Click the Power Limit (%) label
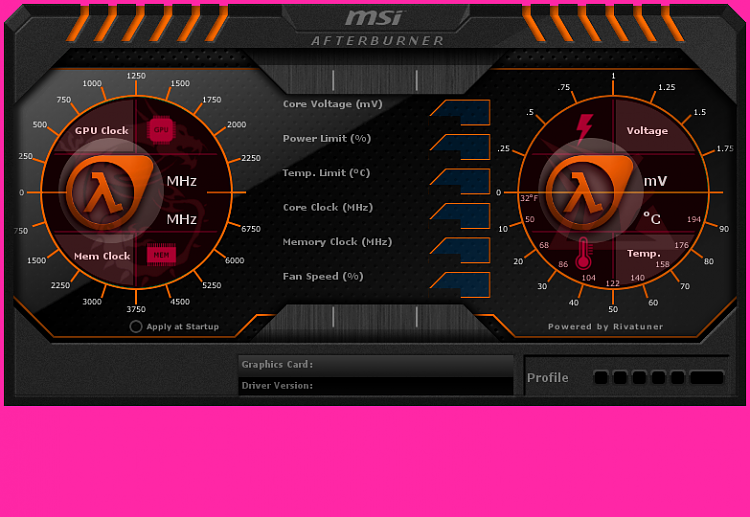 pyautogui.click(x=327, y=139)
